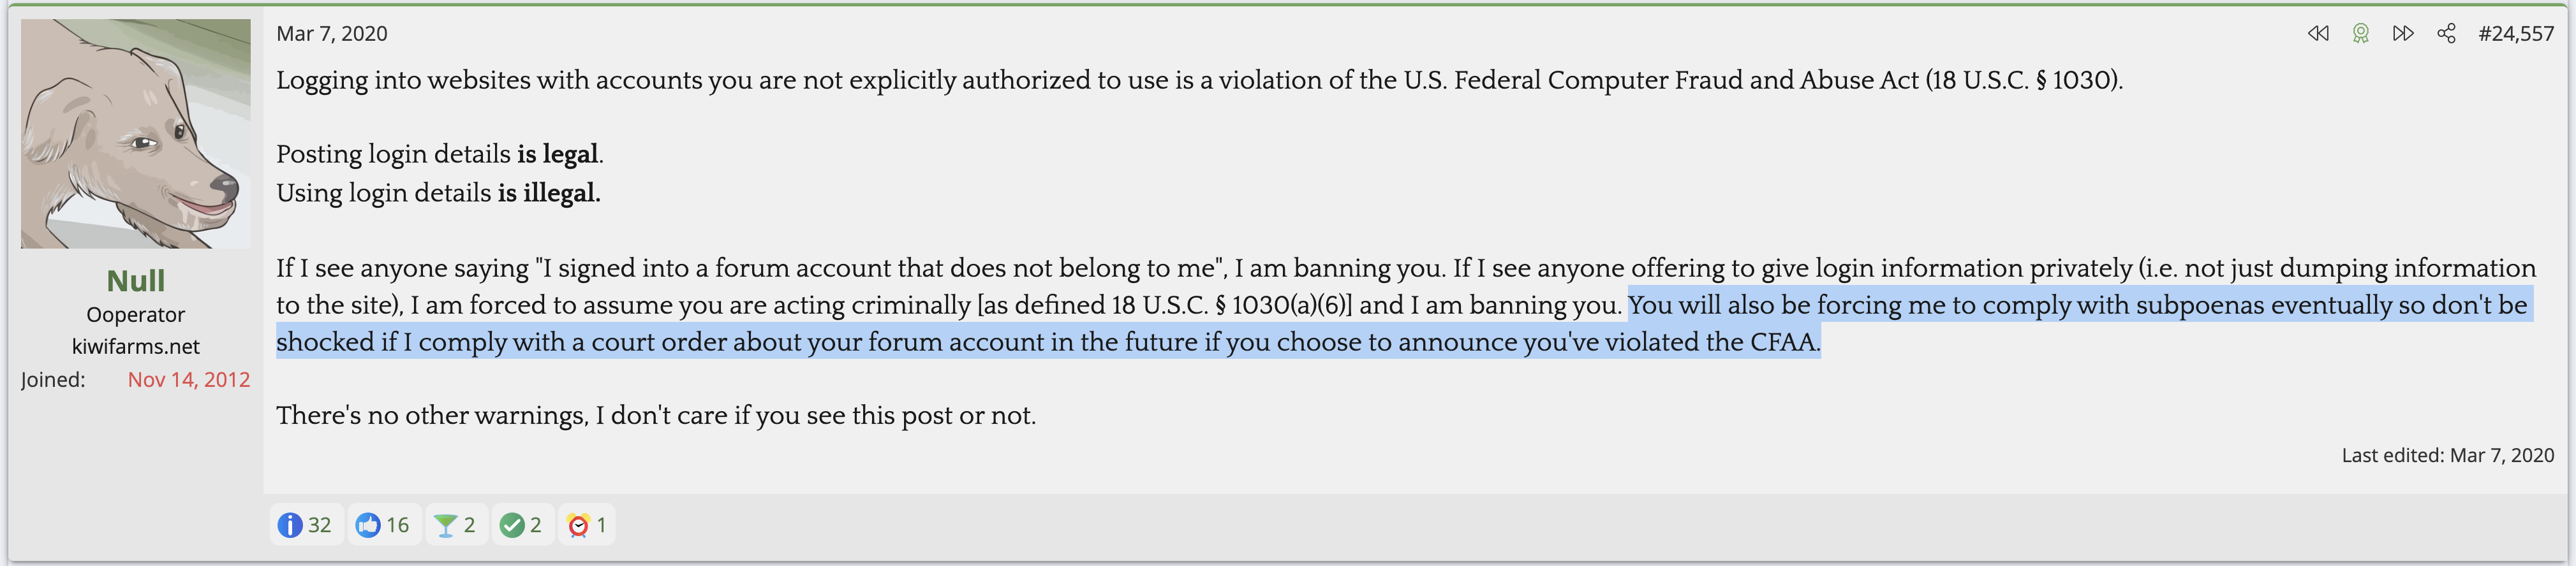Image resolution: width=2576 pixels, height=566 pixels.
Task: Click the blue Informative reaction icon
Action: point(290,525)
